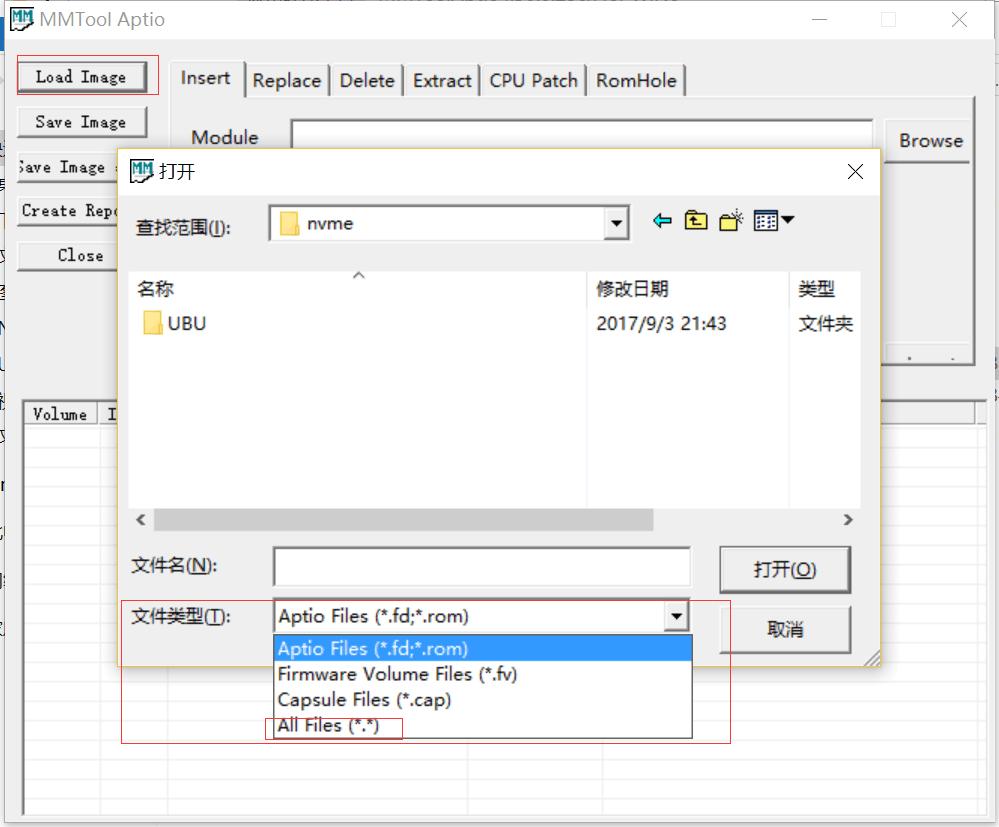
Task: Sort files by 修改日期 column header
Action: coord(633,289)
